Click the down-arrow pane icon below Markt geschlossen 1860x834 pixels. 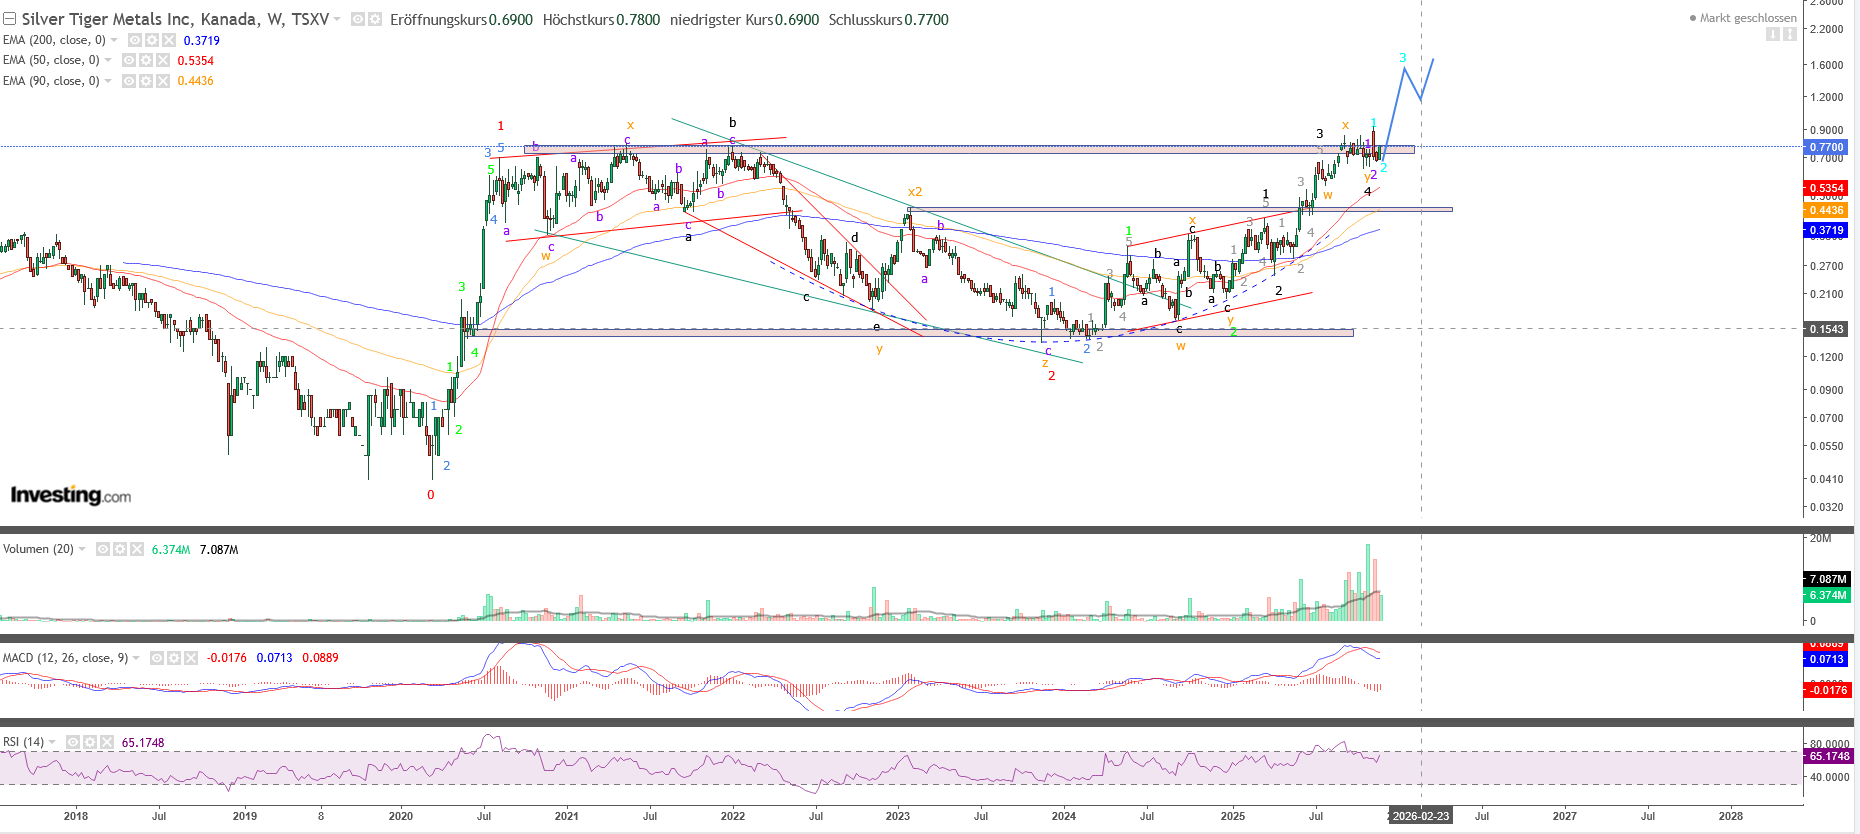[1773, 34]
